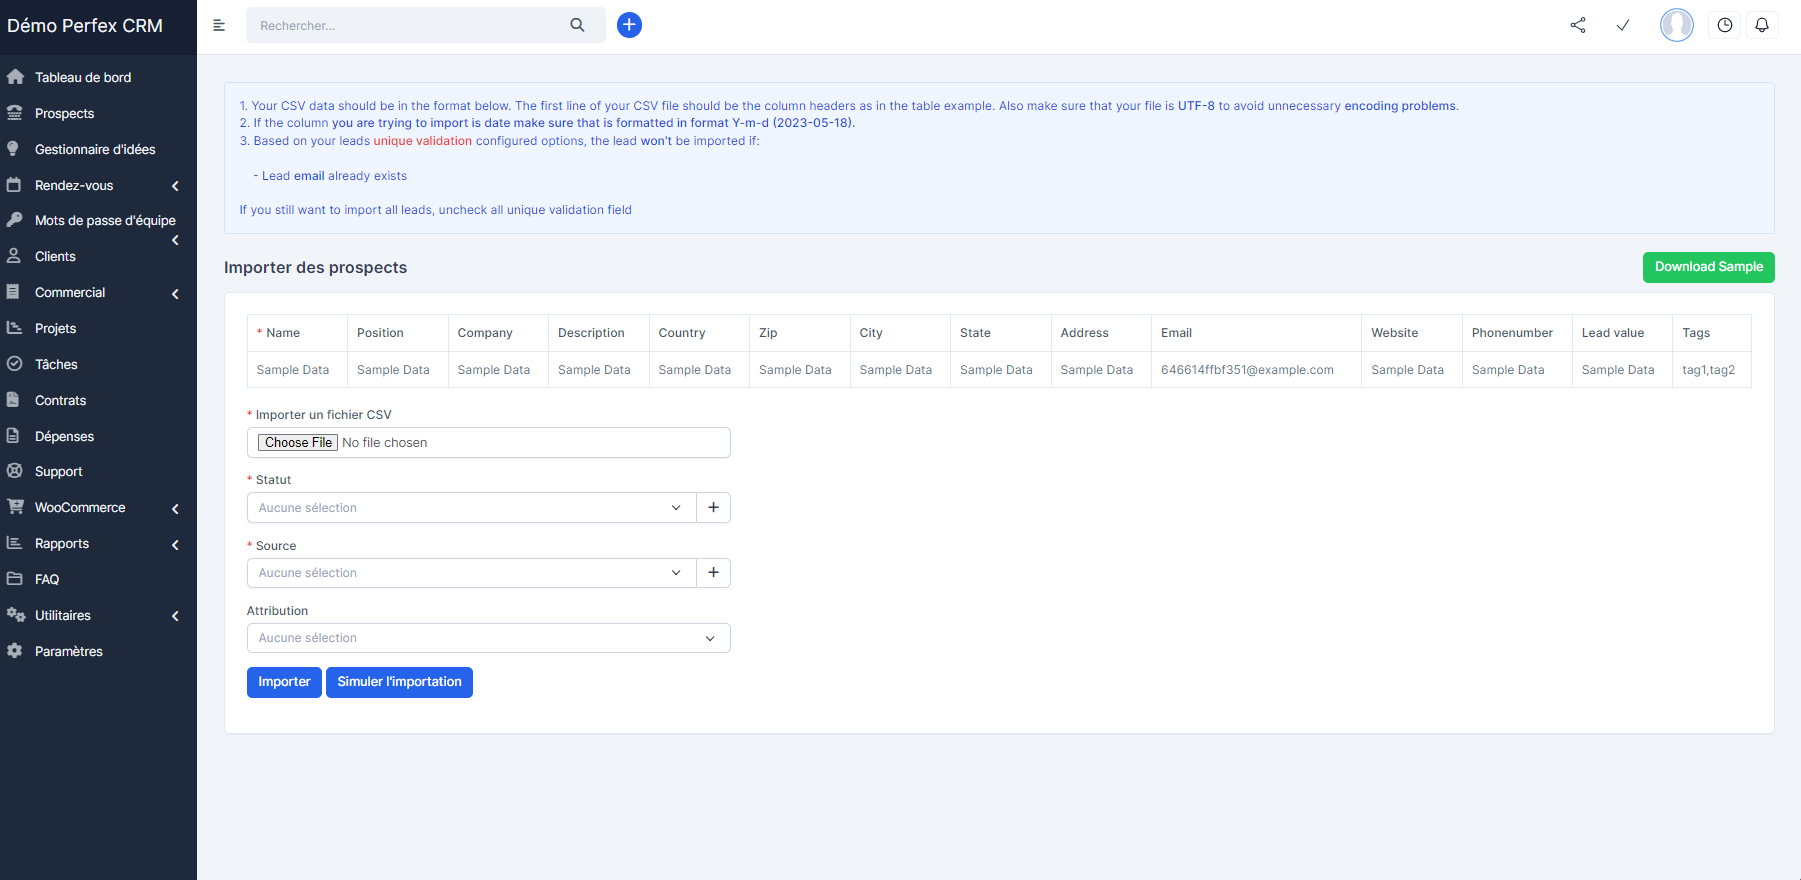
Task: Click the Commercial sidebar icon
Action: click(x=13, y=292)
